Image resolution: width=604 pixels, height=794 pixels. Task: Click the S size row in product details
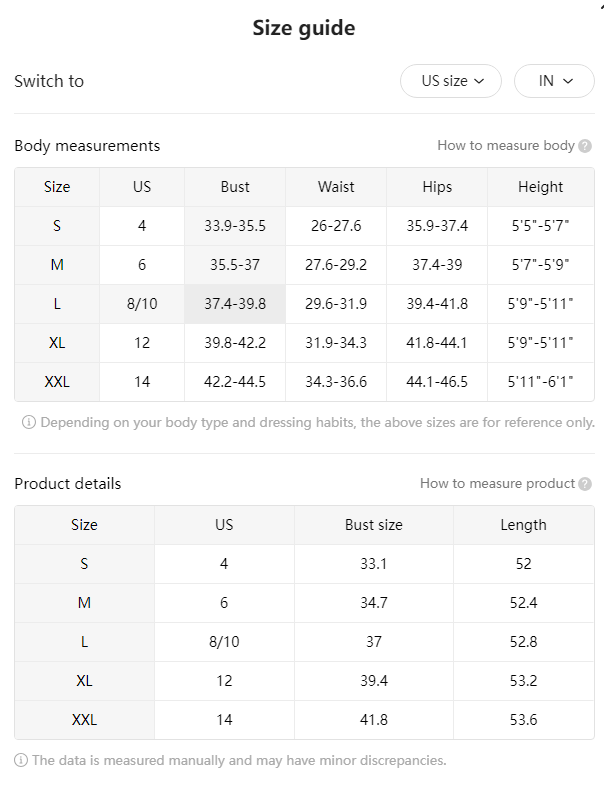[x=304, y=564]
